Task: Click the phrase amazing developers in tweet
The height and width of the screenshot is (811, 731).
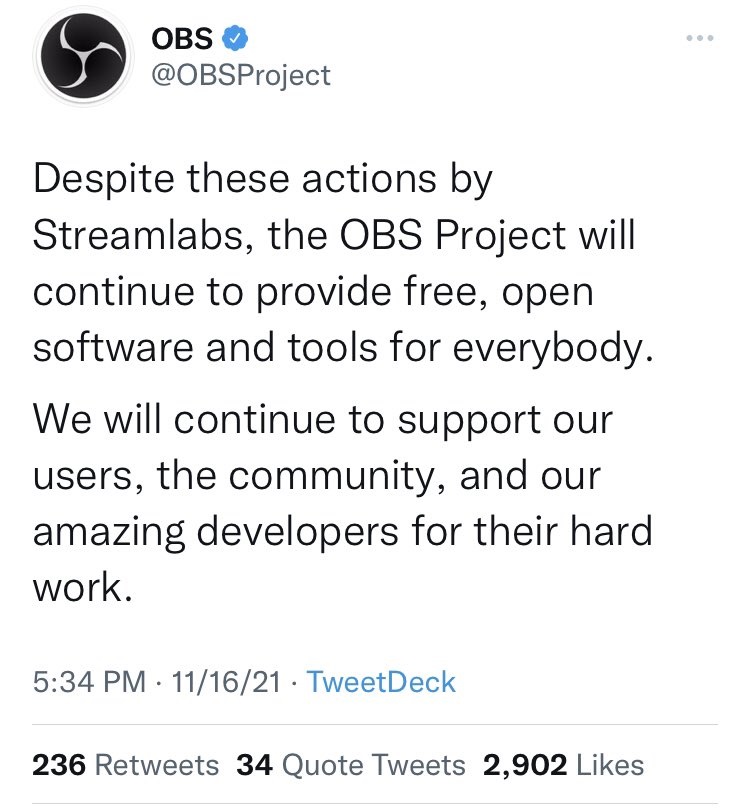Action: 215,532
